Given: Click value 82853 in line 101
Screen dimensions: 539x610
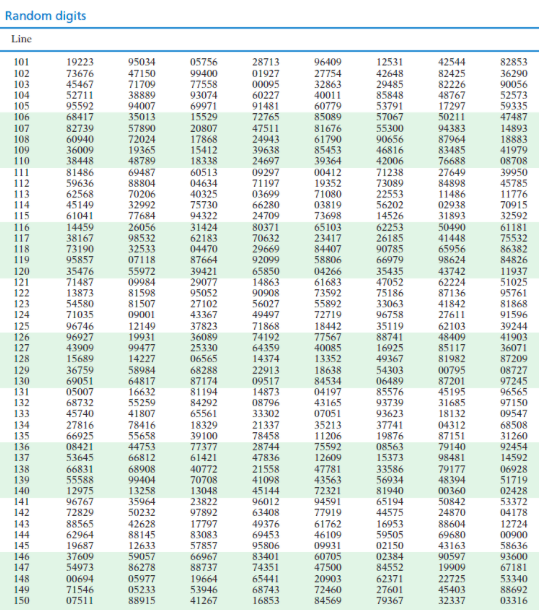Looking at the screenshot, I should 514,62.
